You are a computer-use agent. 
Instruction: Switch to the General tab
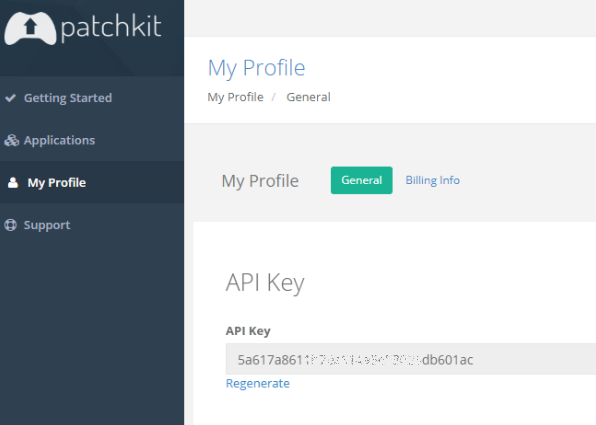coord(361,180)
